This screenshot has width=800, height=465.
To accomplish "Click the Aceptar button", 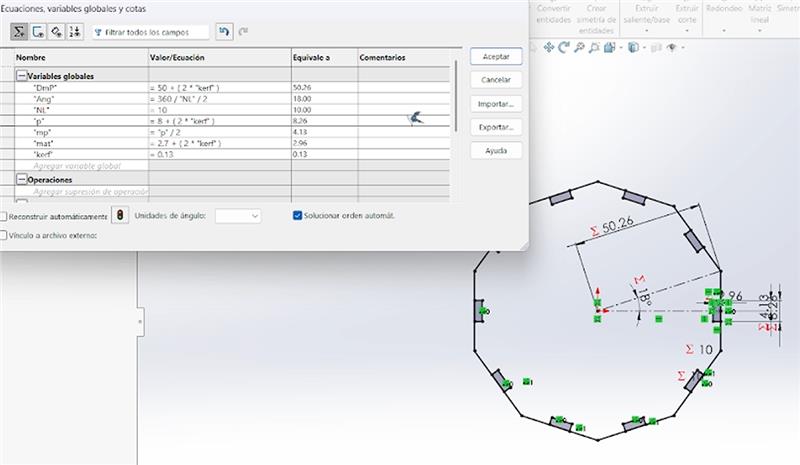I will (x=496, y=57).
